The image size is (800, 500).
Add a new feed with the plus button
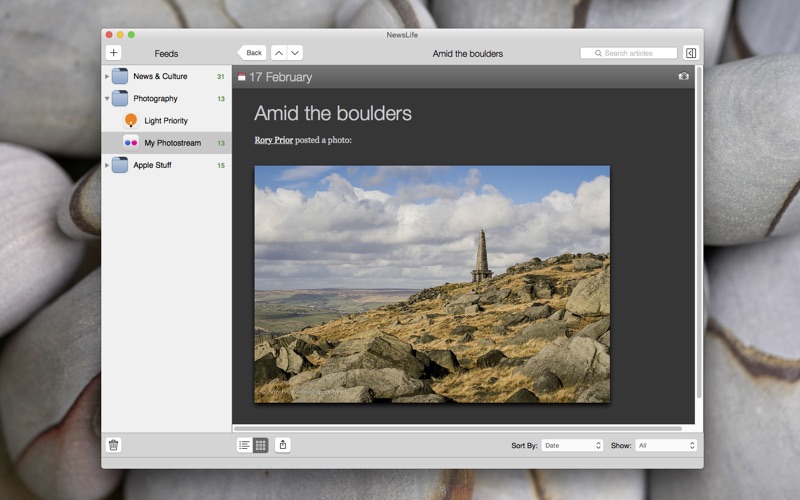[x=113, y=53]
